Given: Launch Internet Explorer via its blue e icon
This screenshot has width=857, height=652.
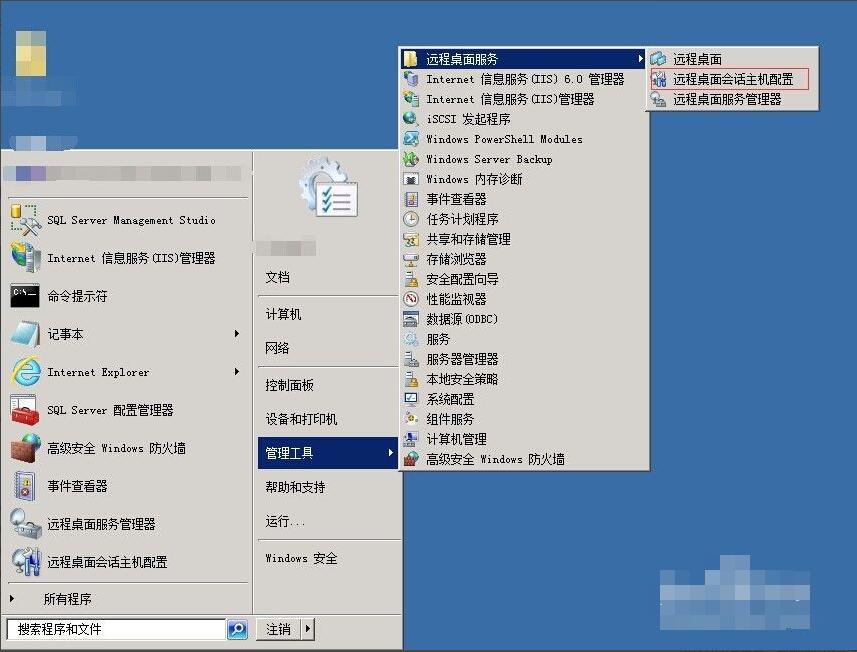Looking at the screenshot, I should 25,372.
